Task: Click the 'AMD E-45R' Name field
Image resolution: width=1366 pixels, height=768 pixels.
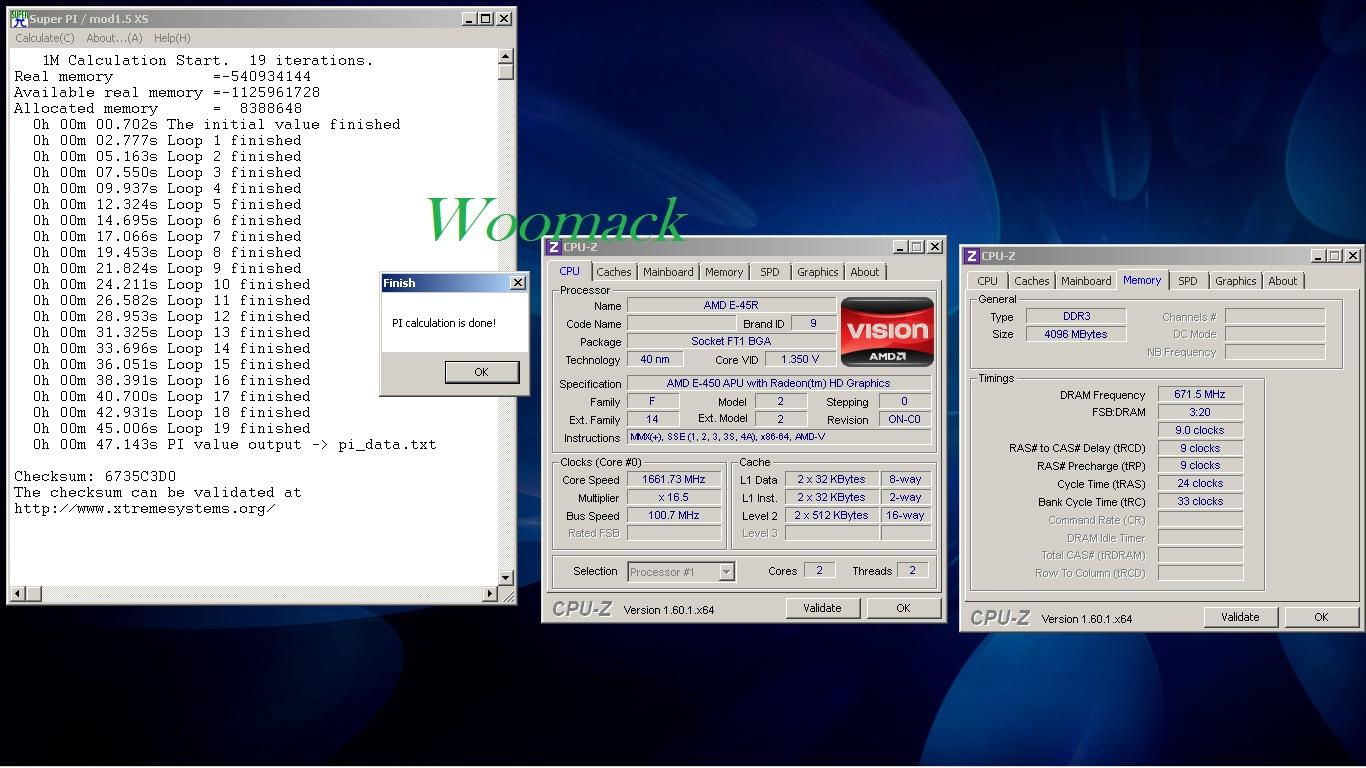Action: 731,306
